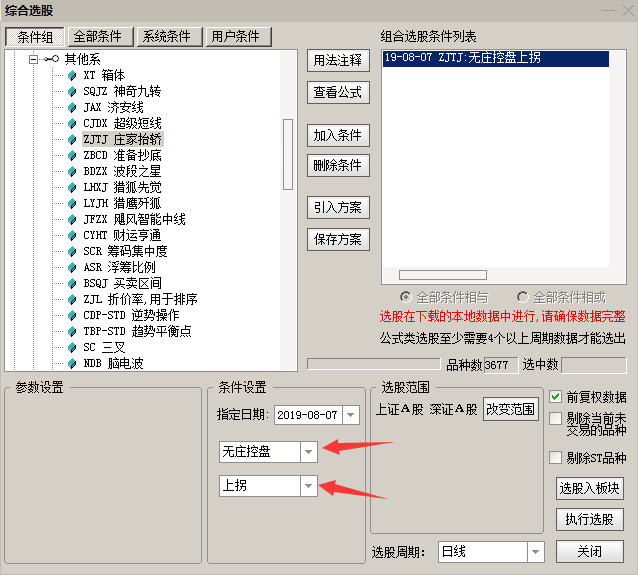
Task: Click the icon beside LYJH 猎鹰歼狐
Action: click(72, 203)
